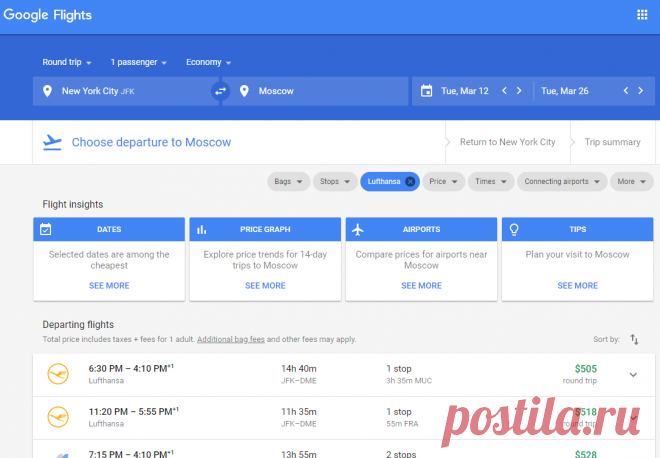Click the Lufthansa logo on the $505 flight
Image resolution: width=660 pixels, height=458 pixels.
pos(58,374)
